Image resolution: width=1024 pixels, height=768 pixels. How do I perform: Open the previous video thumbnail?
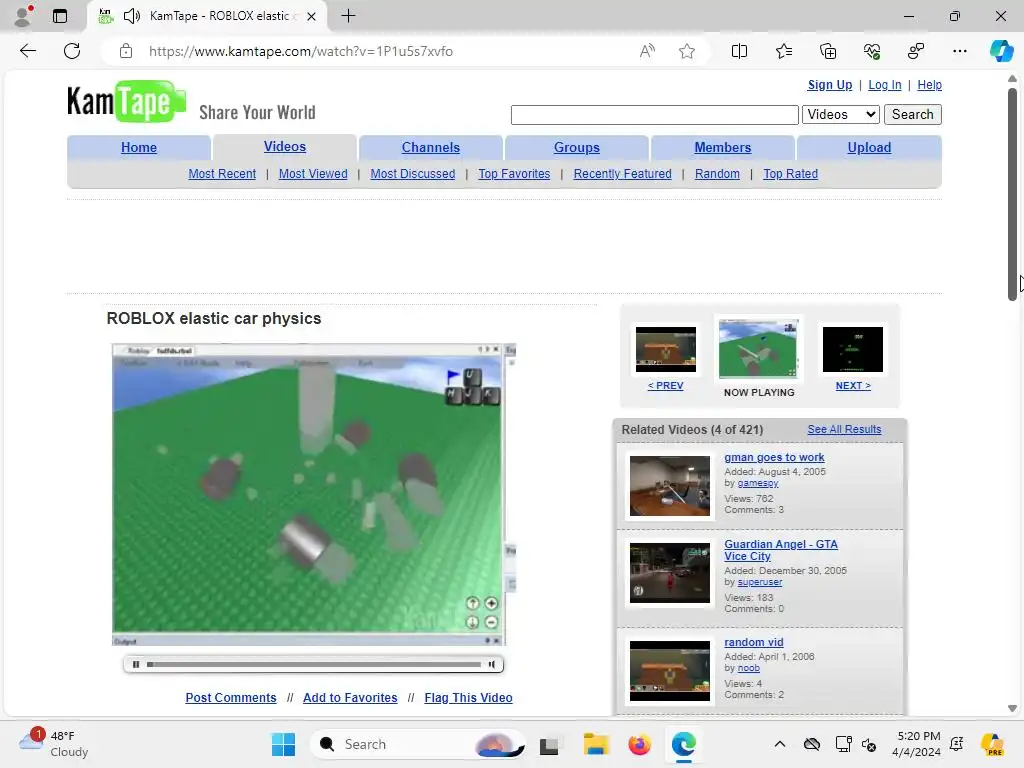665,349
